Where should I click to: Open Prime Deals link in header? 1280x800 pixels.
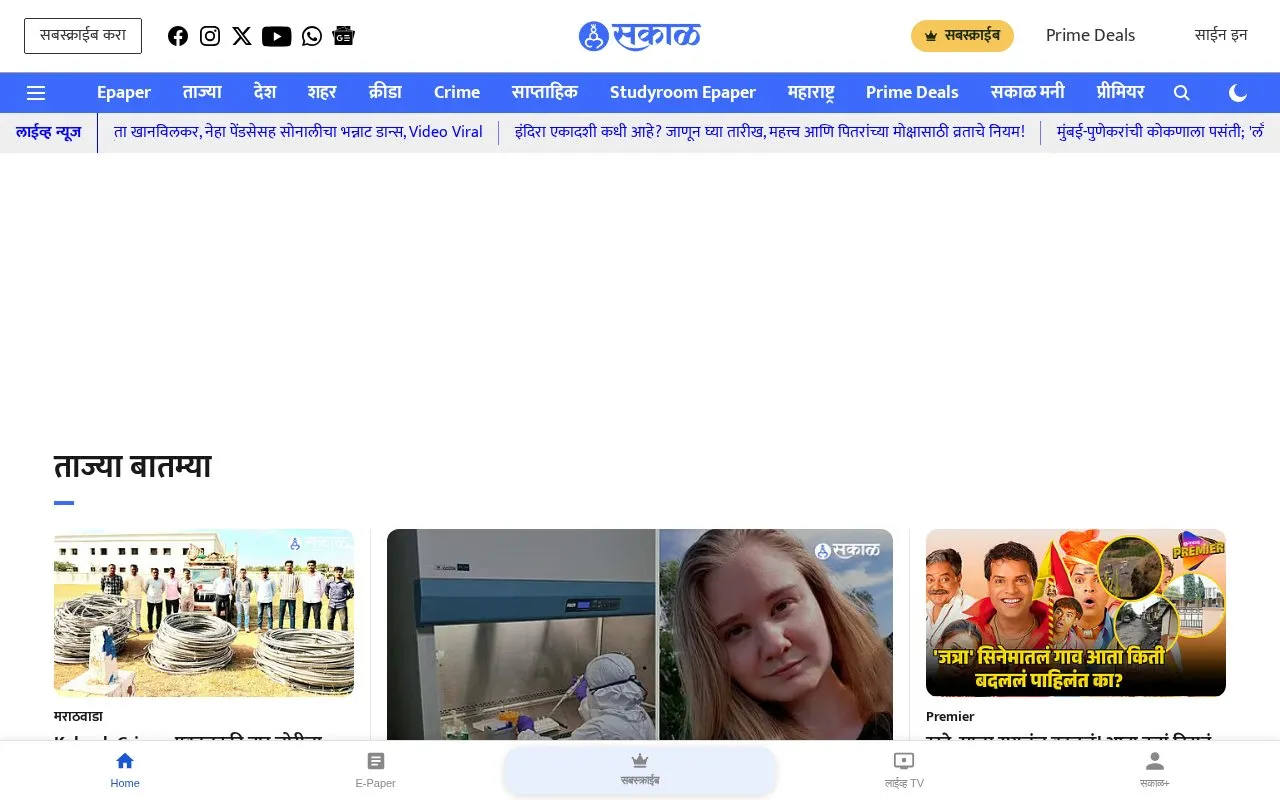1090,36
